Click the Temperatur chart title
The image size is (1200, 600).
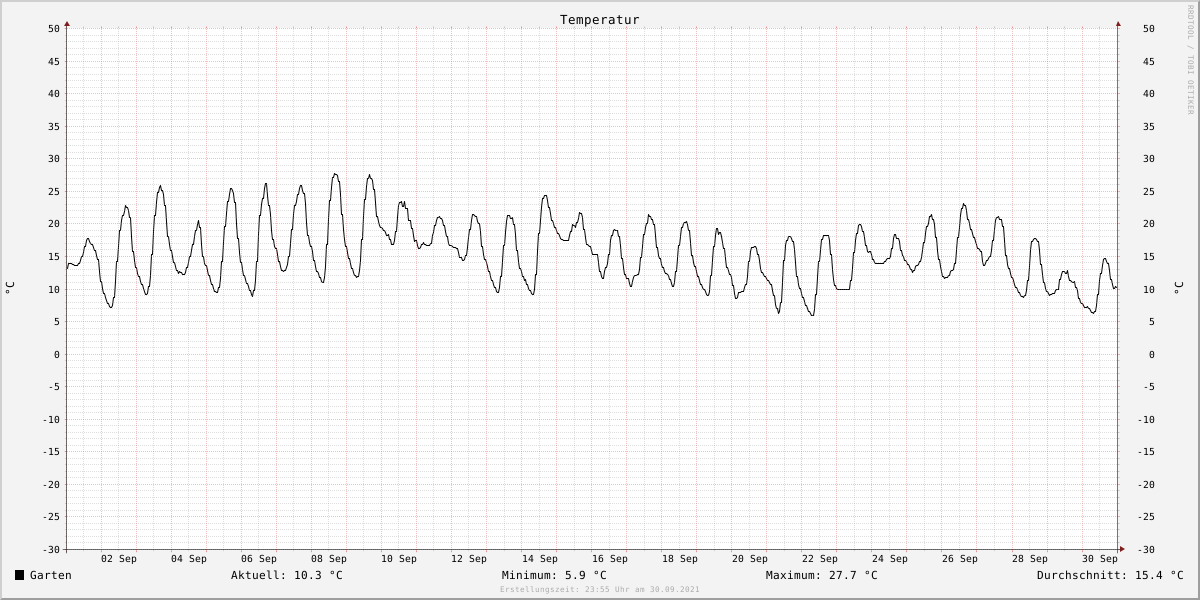(600, 20)
